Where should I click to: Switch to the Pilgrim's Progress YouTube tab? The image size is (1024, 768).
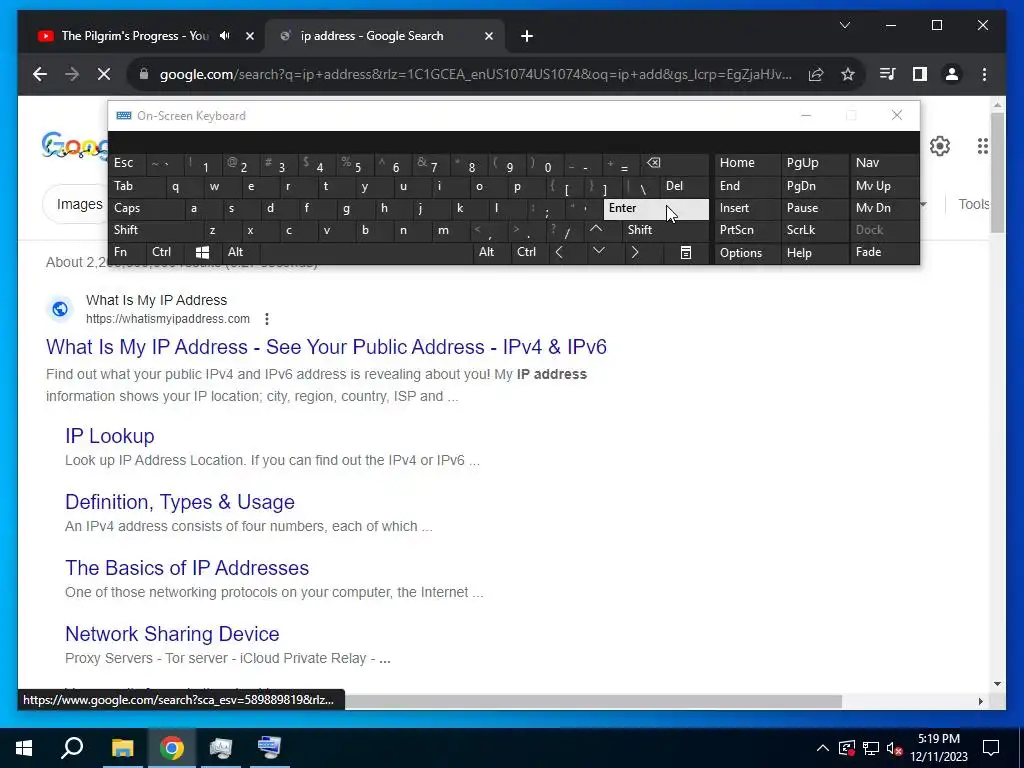coord(134,36)
